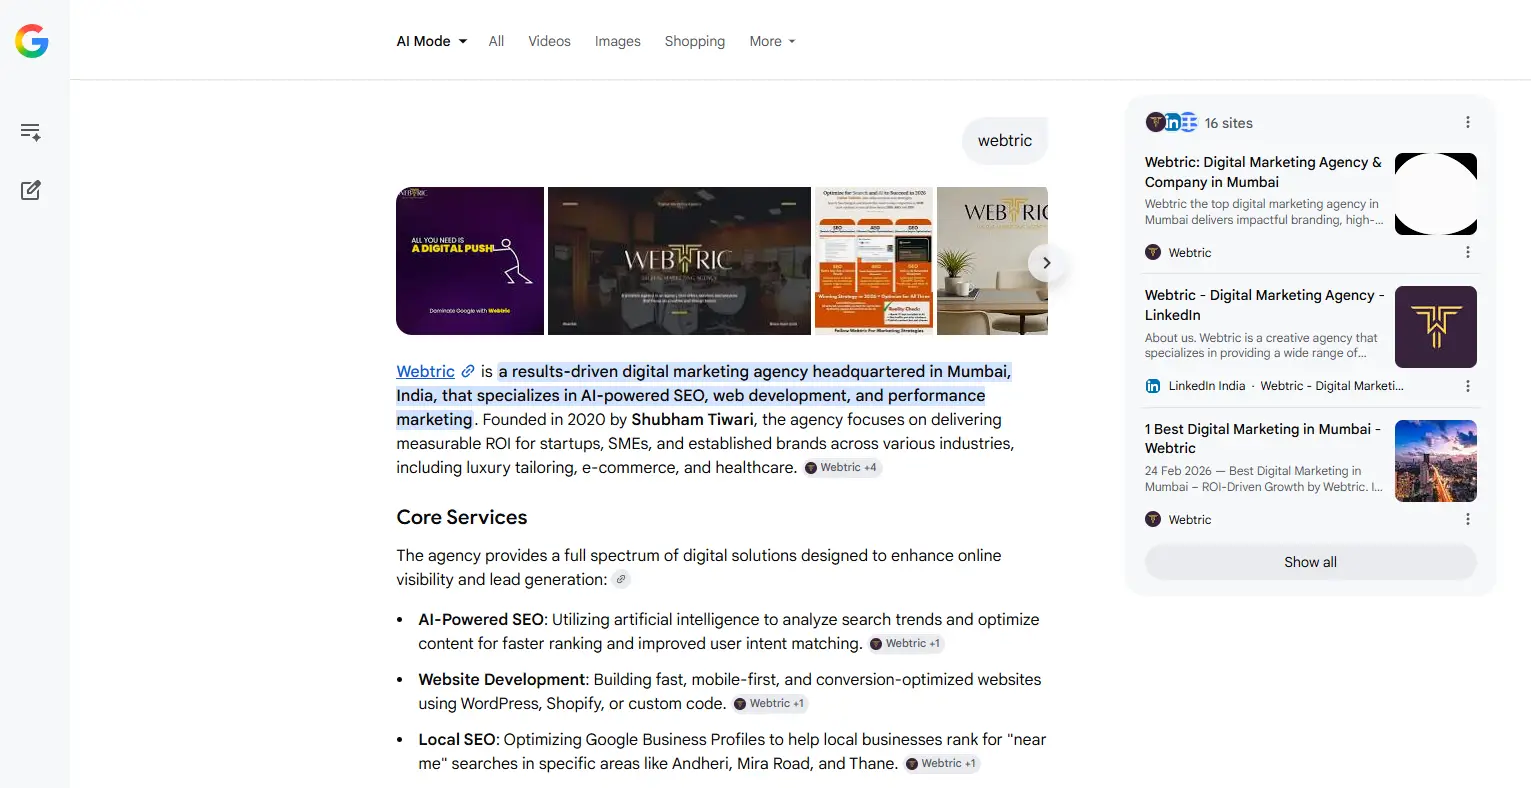Click the link icon after 'lead generation:'
The image size is (1531, 788).
pos(621,580)
